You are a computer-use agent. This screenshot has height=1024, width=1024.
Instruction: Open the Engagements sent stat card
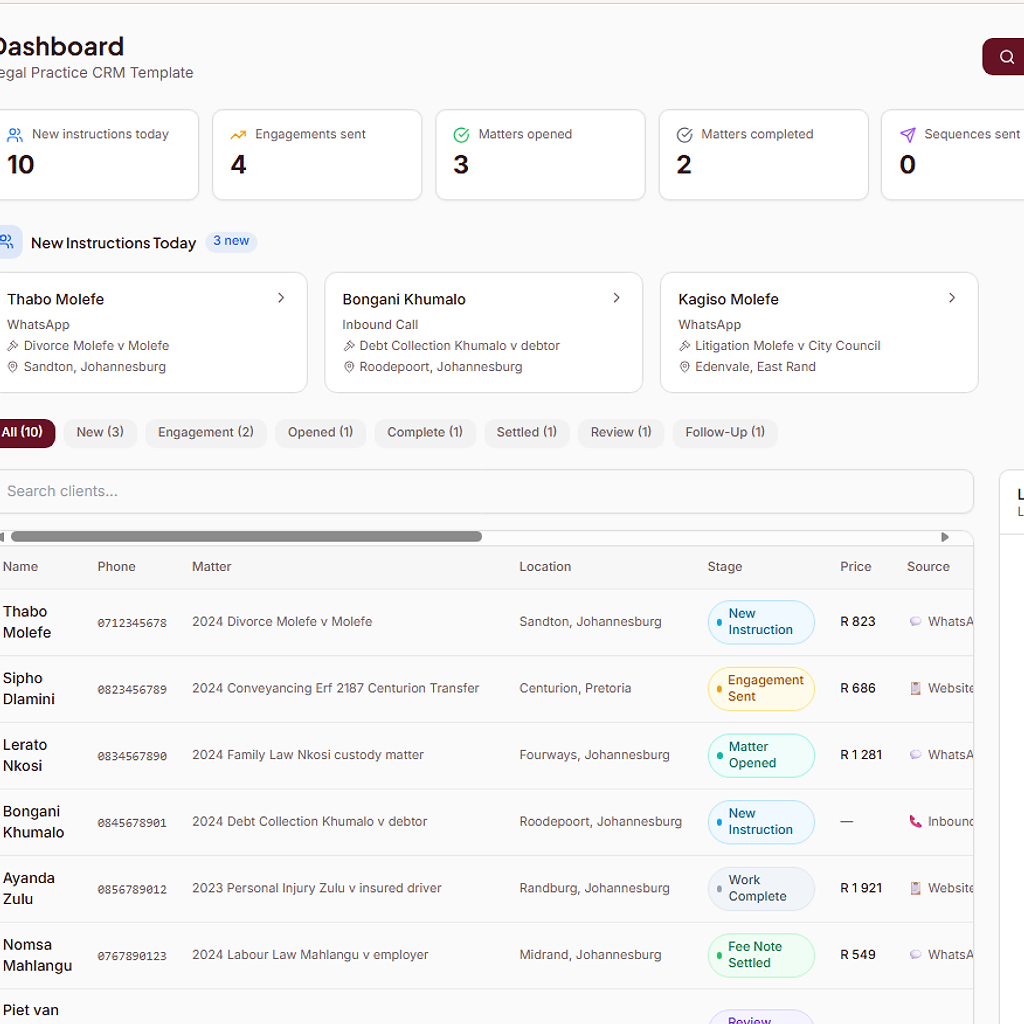click(317, 155)
